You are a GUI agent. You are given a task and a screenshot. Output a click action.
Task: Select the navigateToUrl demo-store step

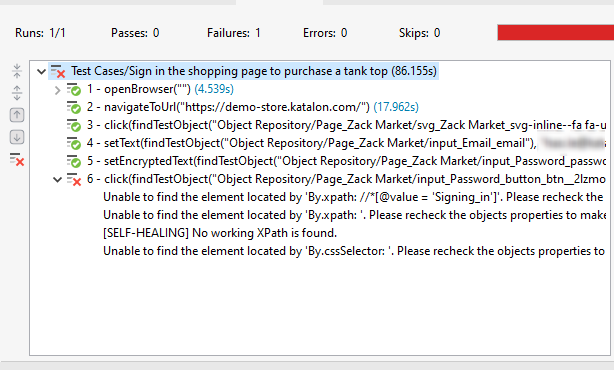[x=253, y=107]
